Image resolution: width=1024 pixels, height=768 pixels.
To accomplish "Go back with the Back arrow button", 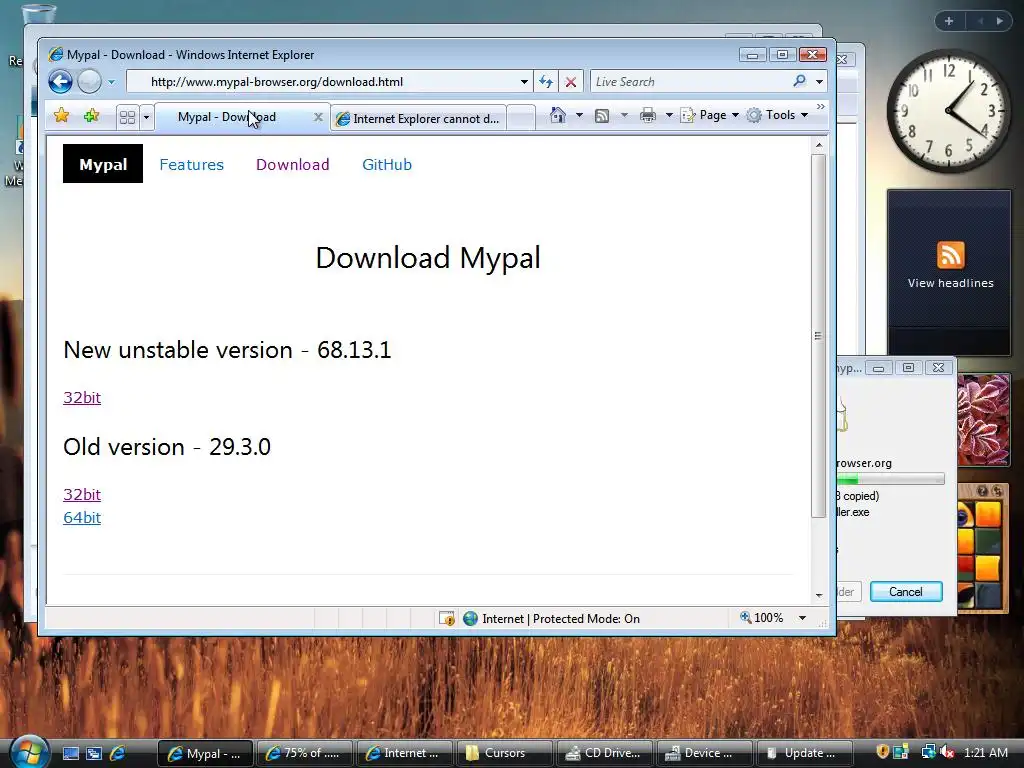I will tap(61, 82).
